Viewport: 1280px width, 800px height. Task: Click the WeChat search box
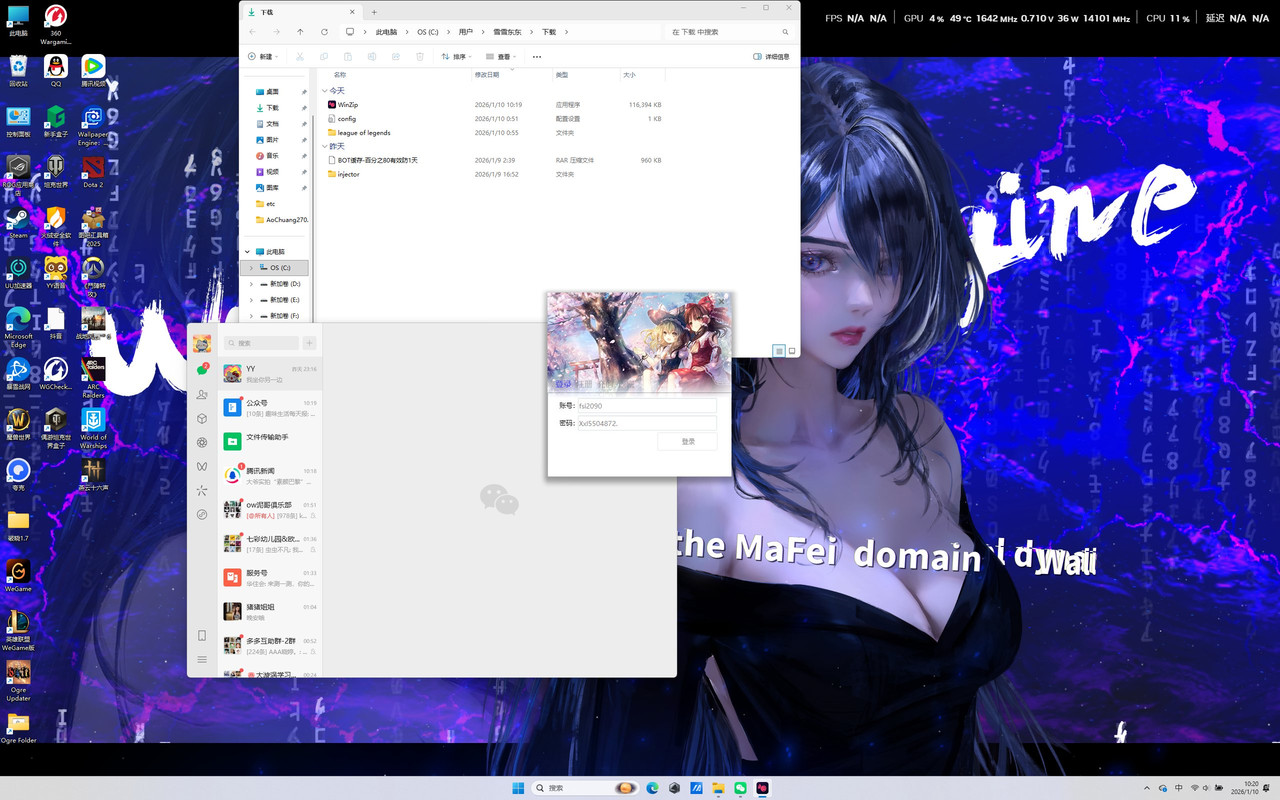click(262, 343)
